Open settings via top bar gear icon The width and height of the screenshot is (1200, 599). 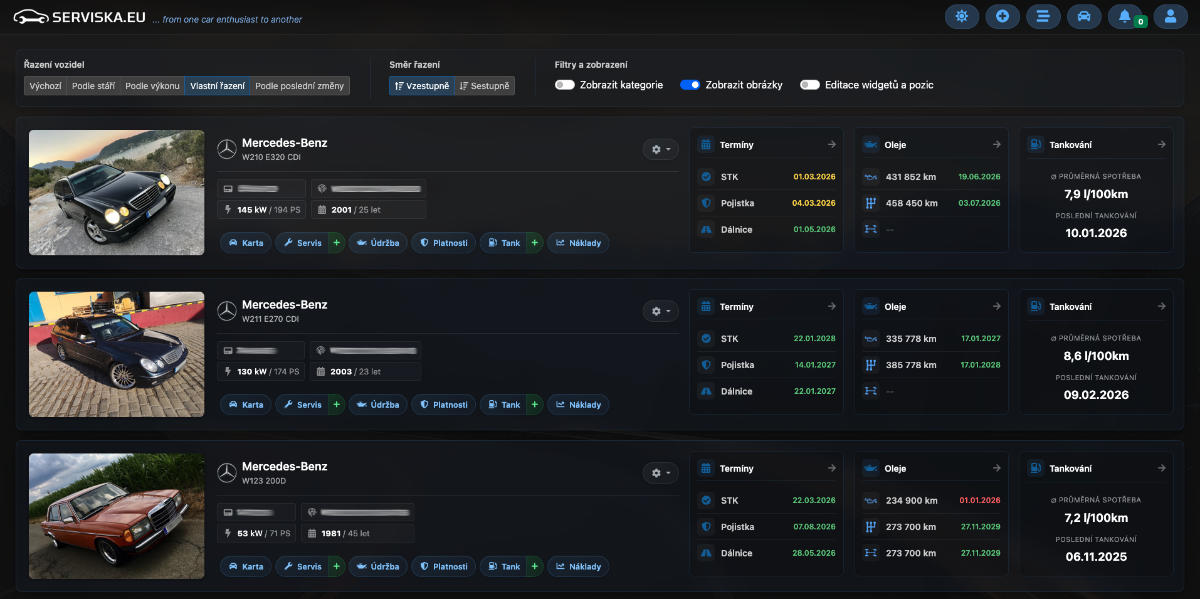(961, 16)
